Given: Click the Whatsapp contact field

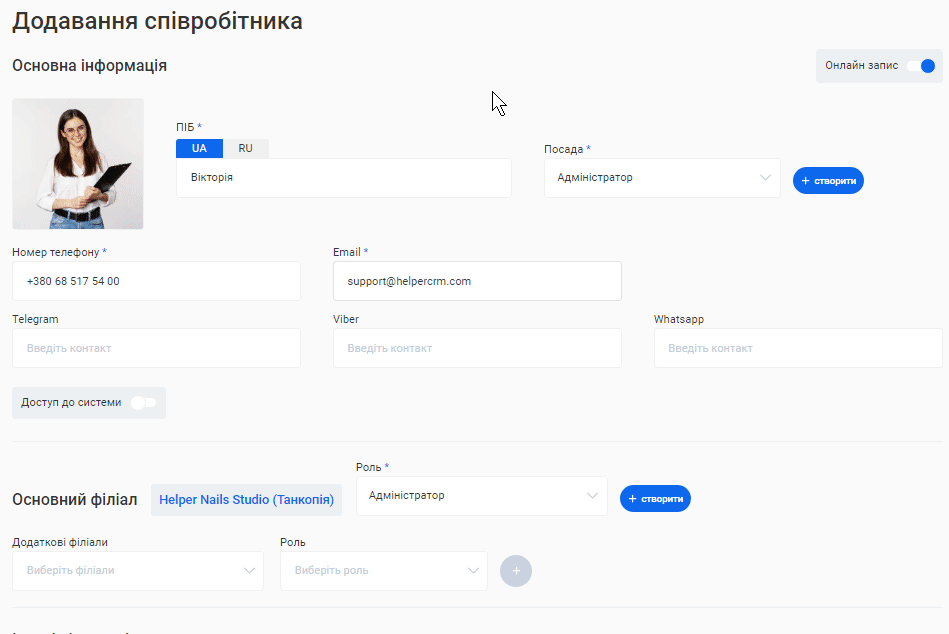Looking at the screenshot, I should (797, 349).
